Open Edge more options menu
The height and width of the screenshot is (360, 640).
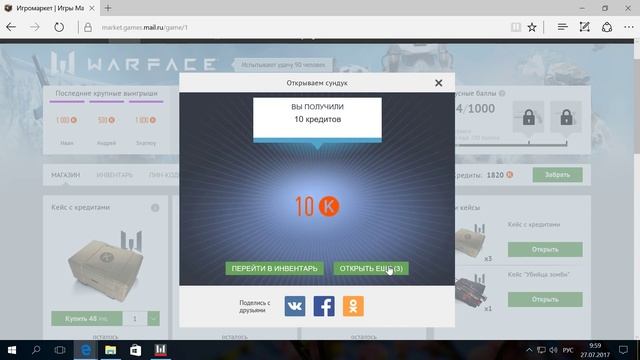629,27
